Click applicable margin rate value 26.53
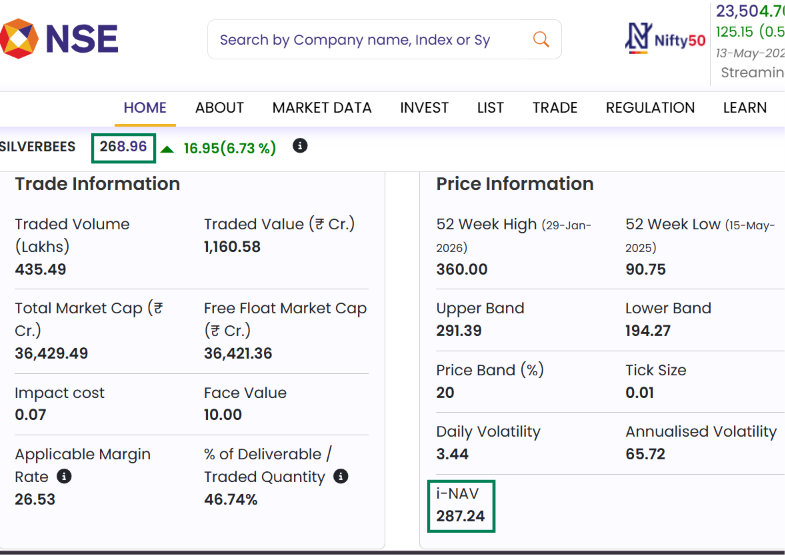This screenshot has width=785, height=555. pos(35,499)
